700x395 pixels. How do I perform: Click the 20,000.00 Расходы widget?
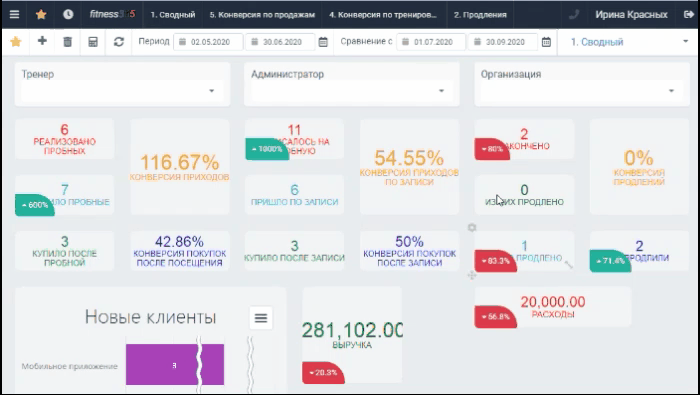(x=553, y=307)
